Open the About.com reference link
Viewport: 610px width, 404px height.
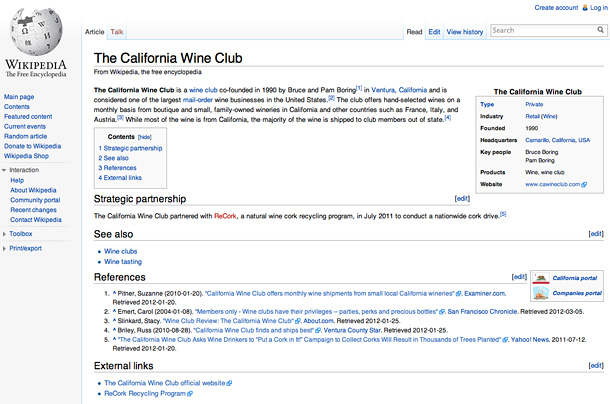pyautogui.click(x=319, y=321)
